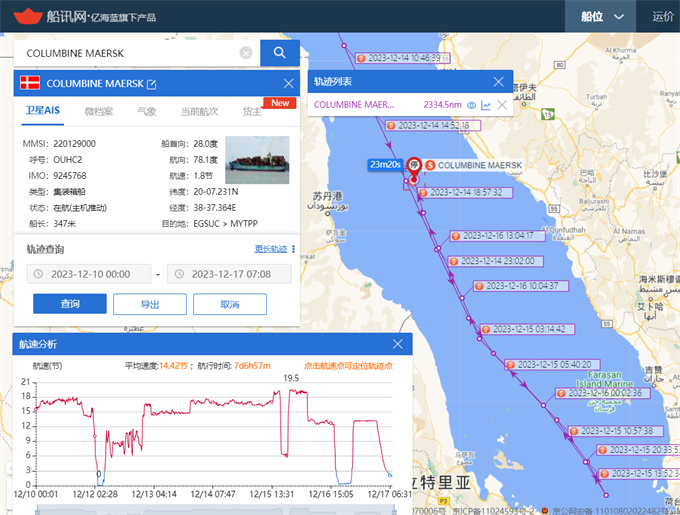This screenshot has width=680, height=515.
Task: Click inside the COLUMBINE MAERSK search field
Action: 130,53
